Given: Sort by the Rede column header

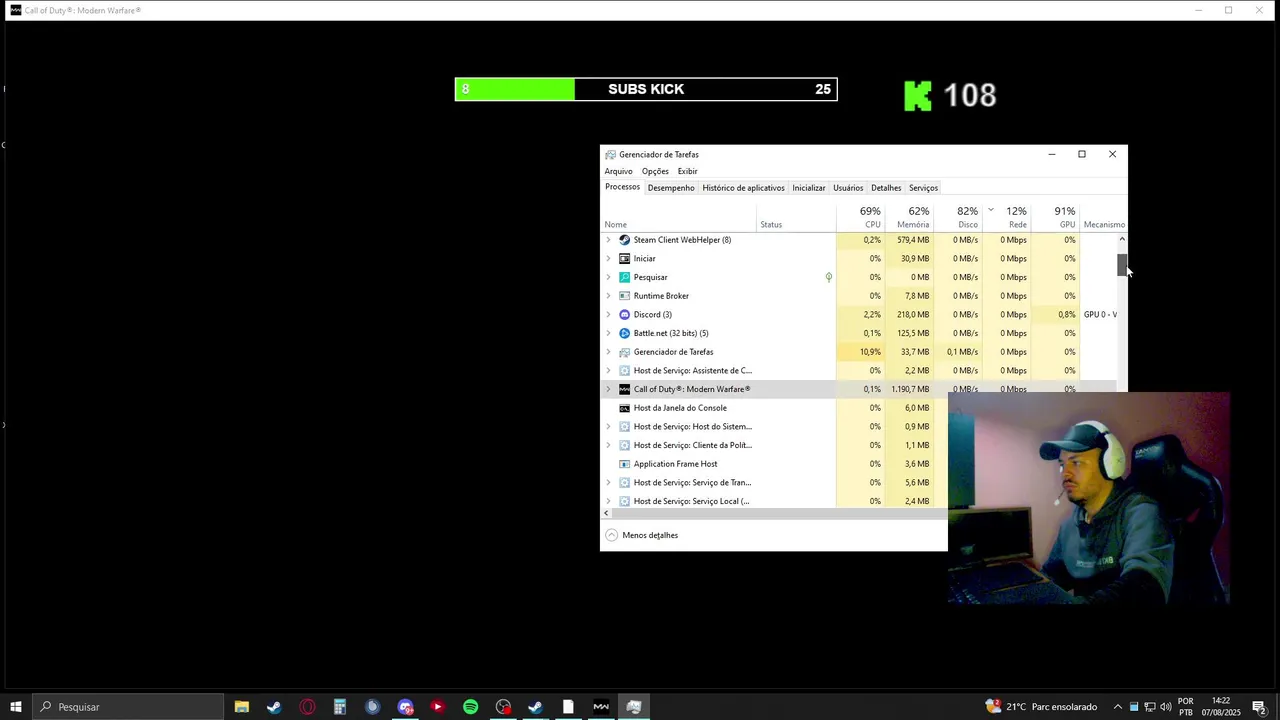Looking at the screenshot, I should pyautogui.click(x=1006, y=217).
